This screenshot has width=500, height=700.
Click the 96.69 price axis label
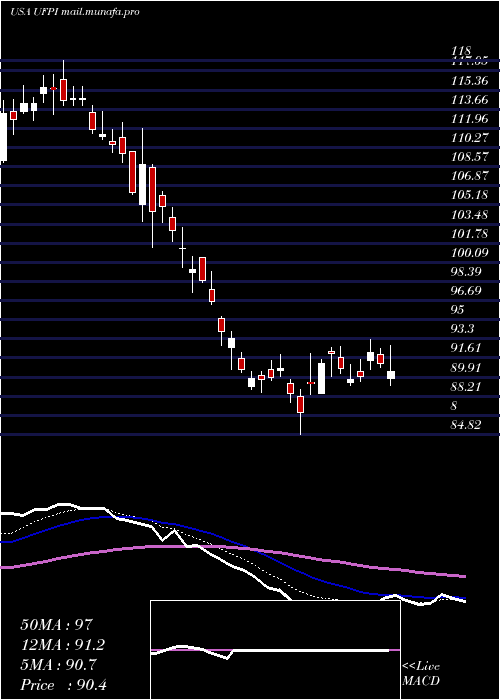tap(467, 291)
